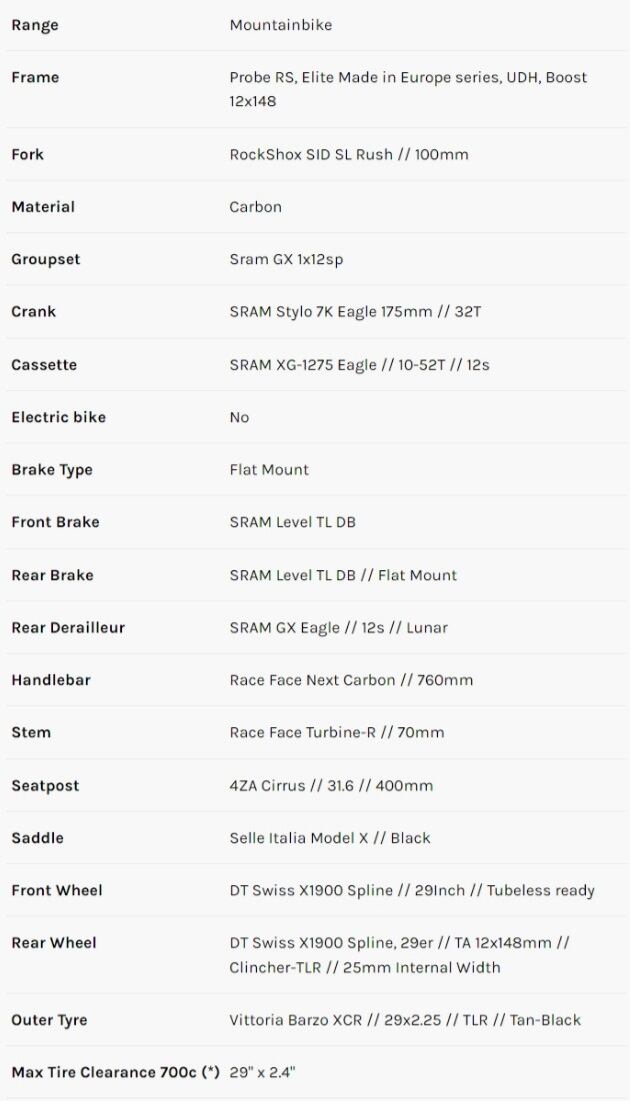630x1101 pixels.
Task: Click the Sram GX 1x12sp groupset value
Action: point(286,259)
